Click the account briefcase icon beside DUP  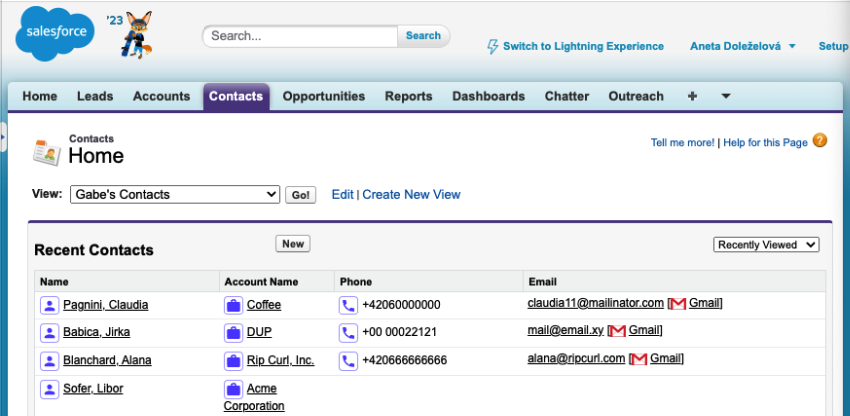pos(233,332)
